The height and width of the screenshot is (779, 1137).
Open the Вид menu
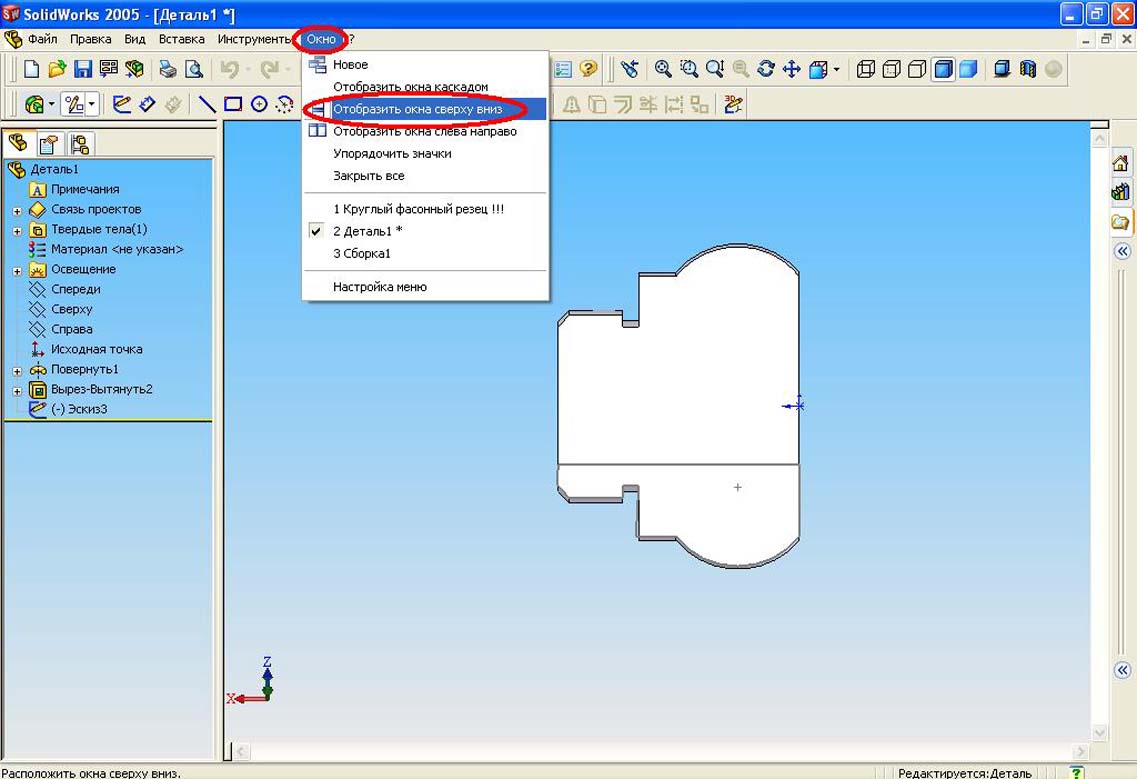pyautogui.click(x=135, y=39)
